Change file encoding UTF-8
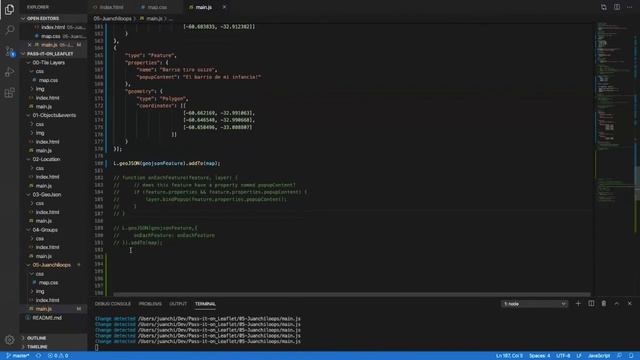 (x=563, y=356)
